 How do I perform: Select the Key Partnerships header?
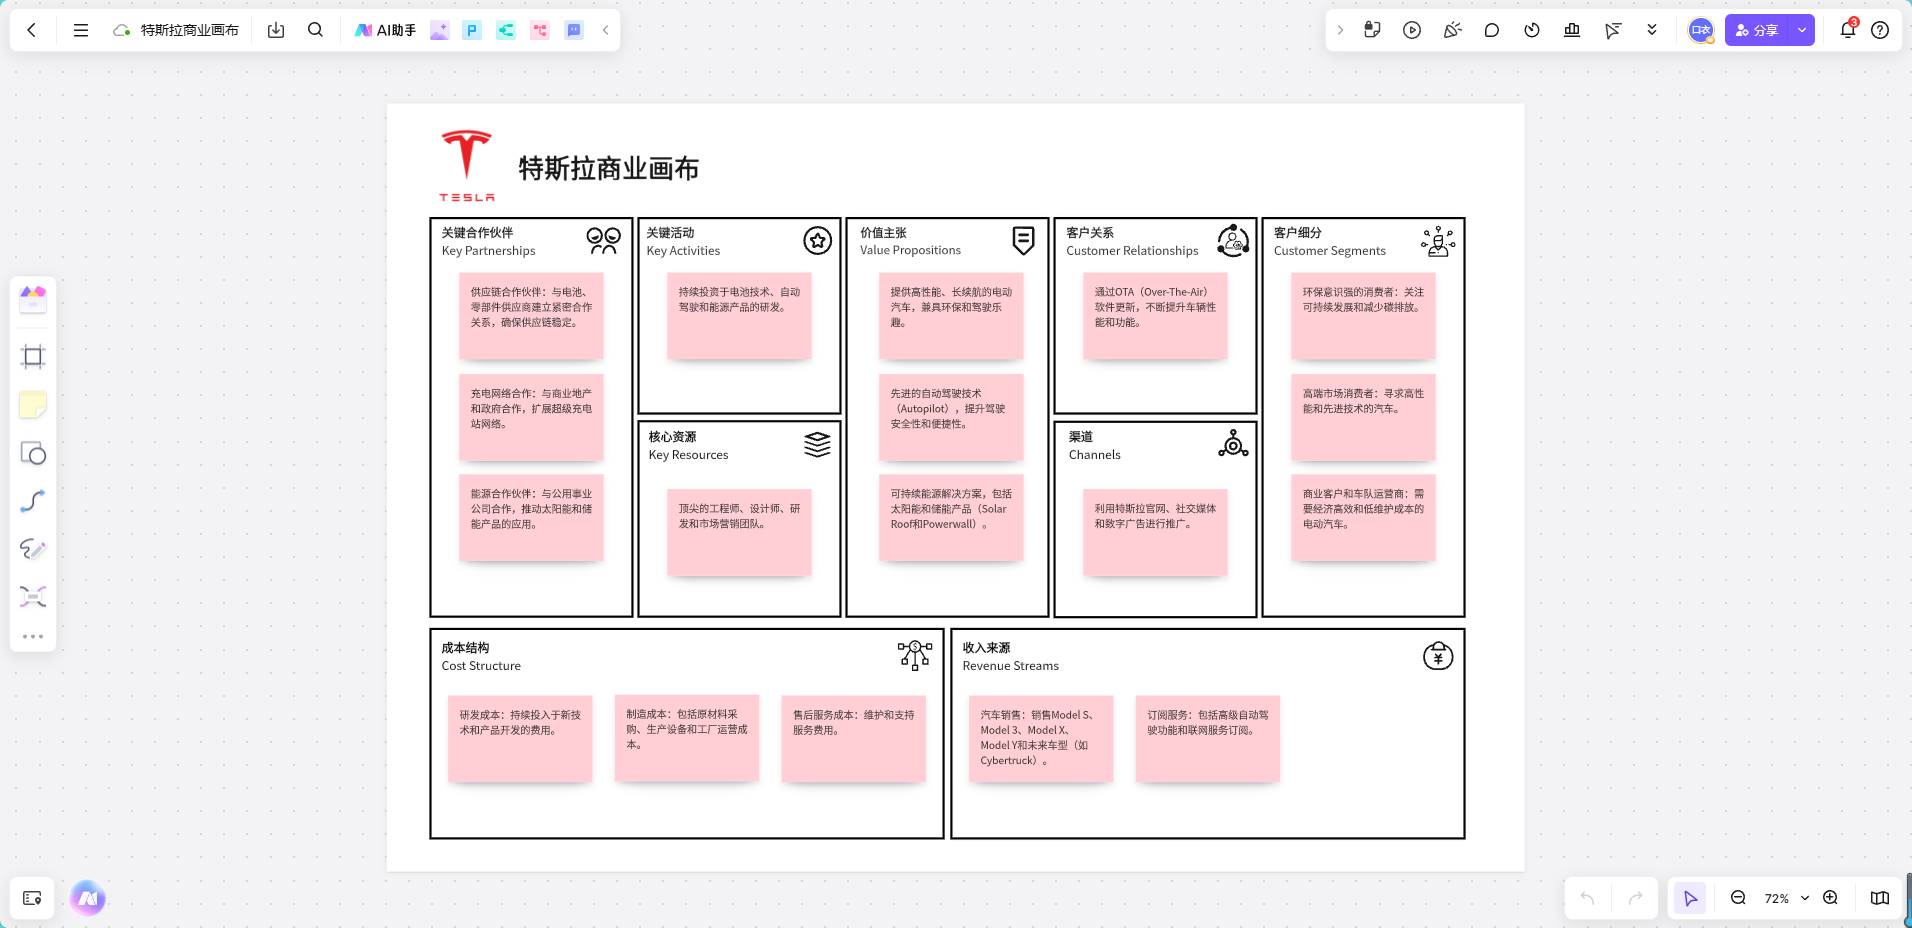[488, 241]
